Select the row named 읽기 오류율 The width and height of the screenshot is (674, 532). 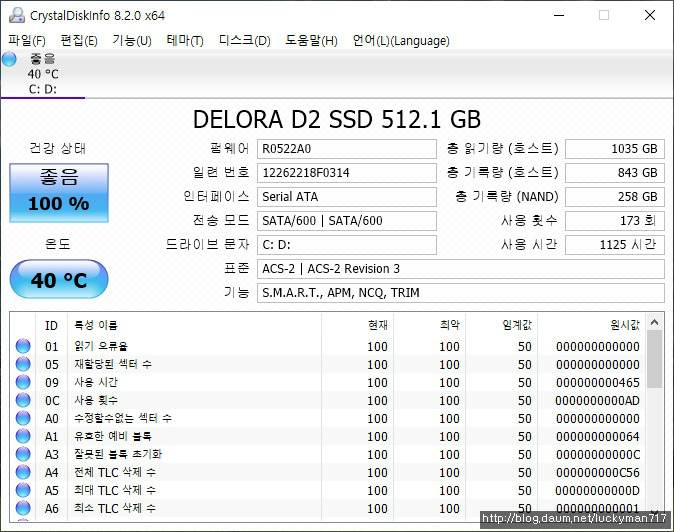tap(328, 346)
